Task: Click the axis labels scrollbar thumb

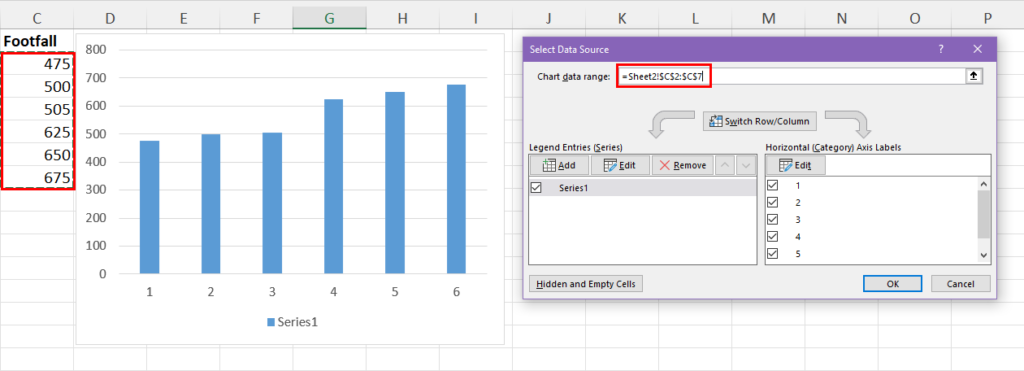Action: [984, 214]
